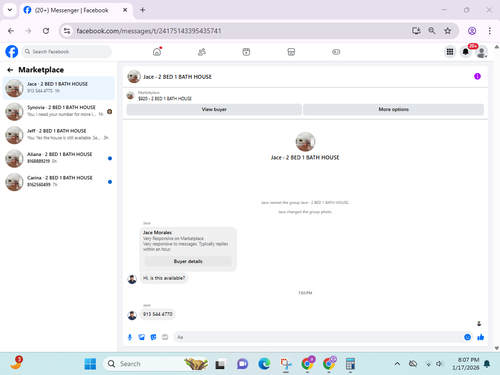Click the Chrome address bar URL
This screenshot has height=375, width=500.
coord(149,31)
